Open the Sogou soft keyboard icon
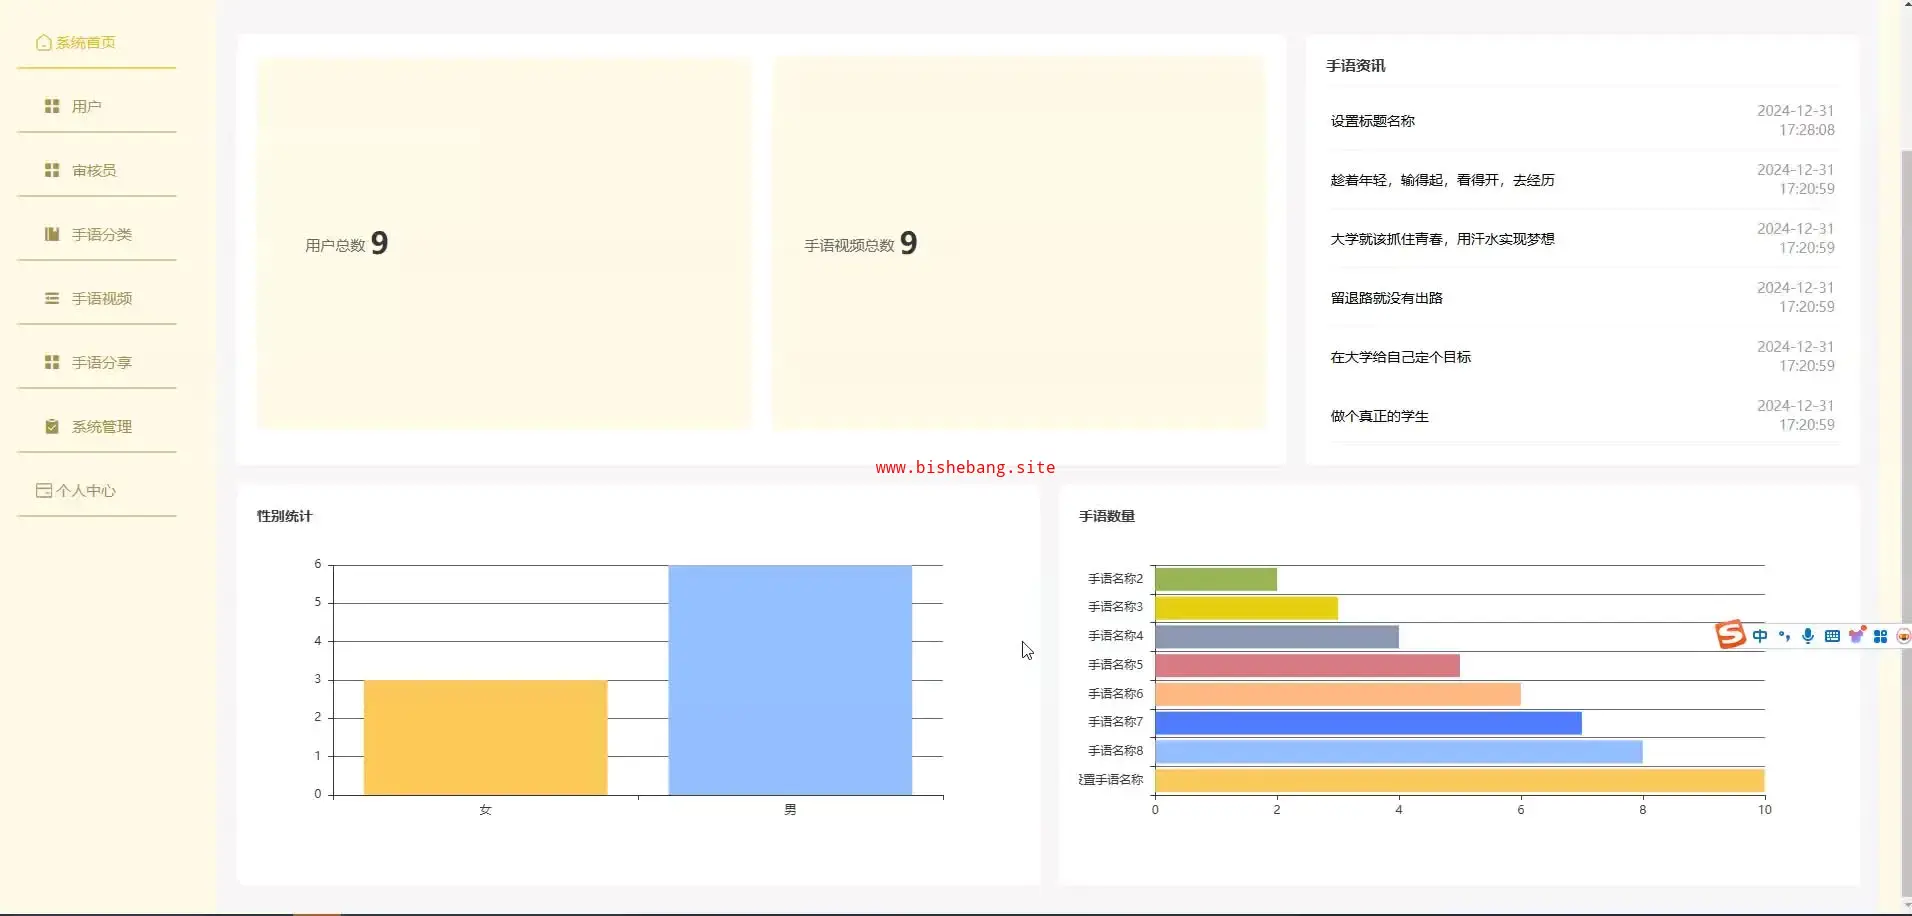Screen dimensions: 1912x916 point(1832,636)
